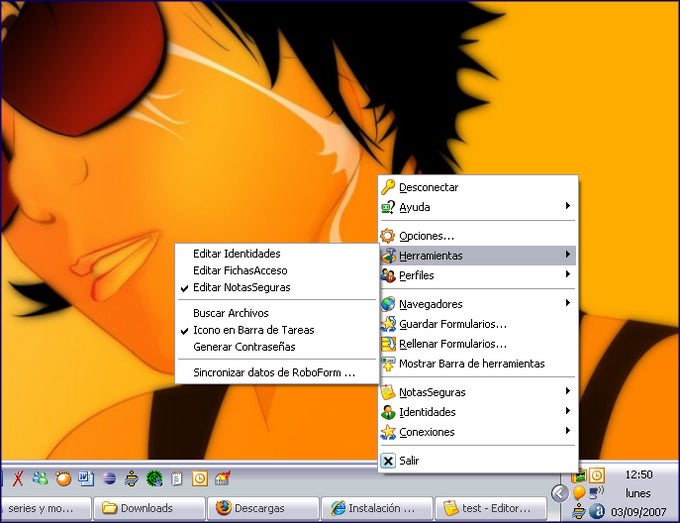Click the orange clock quick launch icon
This screenshot has width=680, height=523.
pos(199,479)
